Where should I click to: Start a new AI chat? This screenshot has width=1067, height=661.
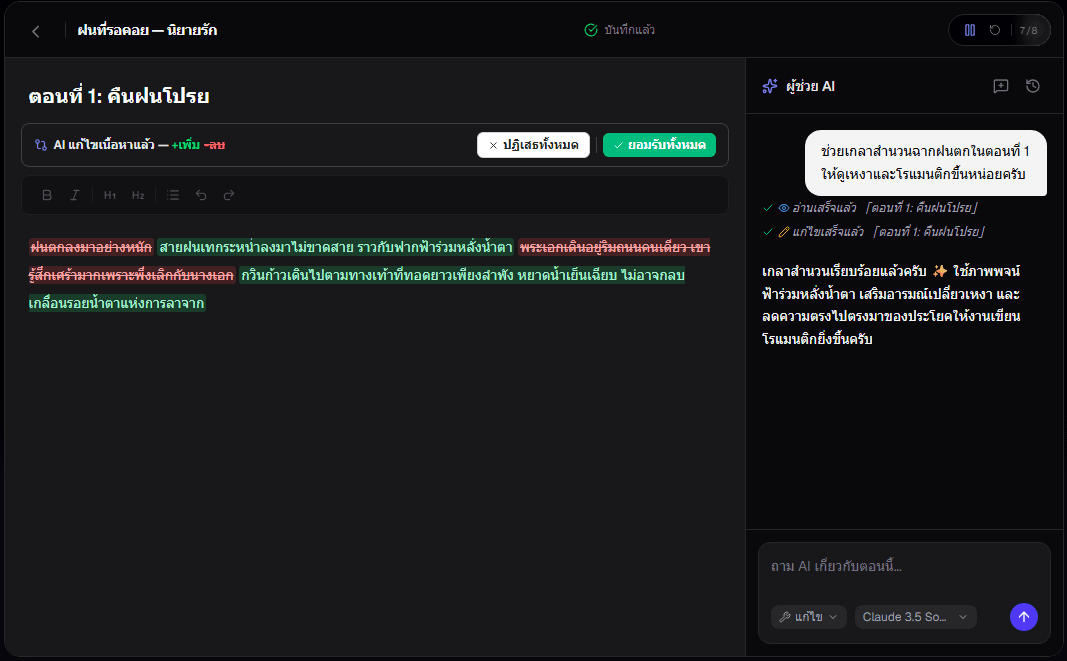[1000, 86]
